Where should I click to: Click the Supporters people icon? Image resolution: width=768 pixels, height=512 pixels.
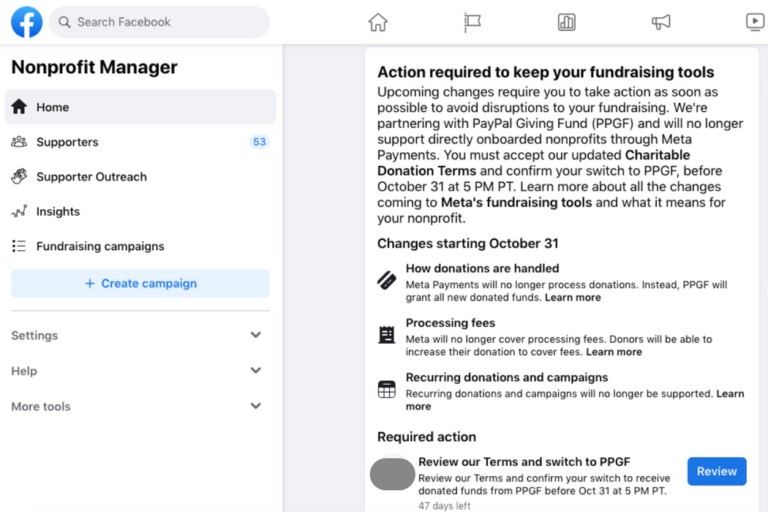click(19, 142)
